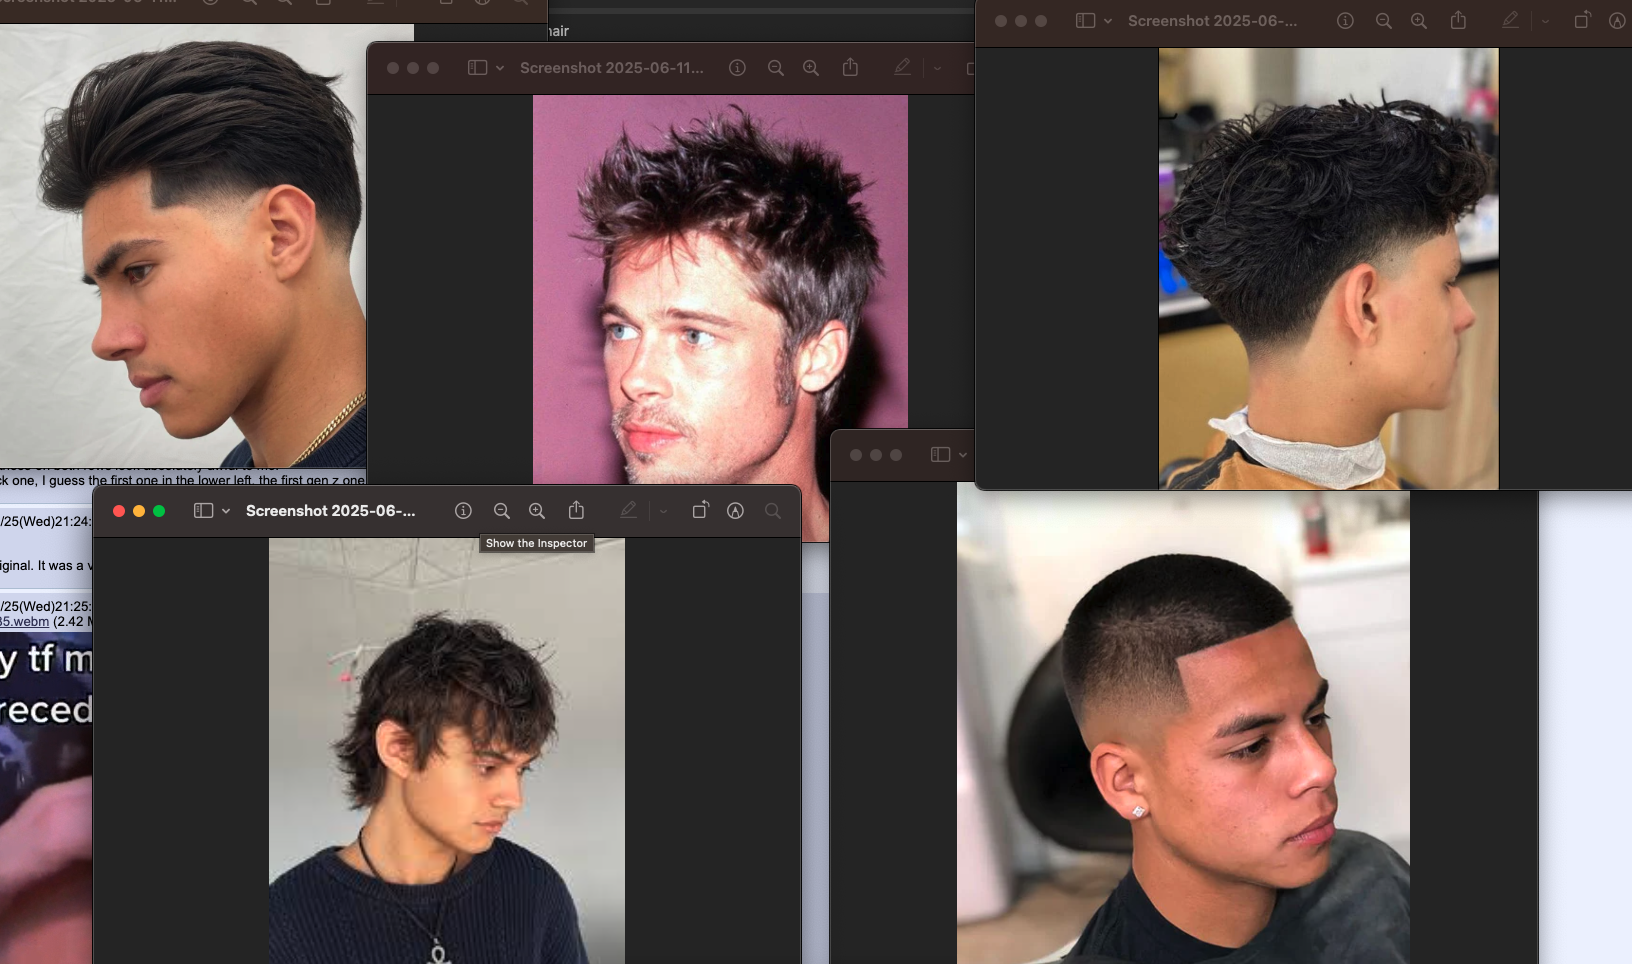Toggle sidebar in spiky hair photo window
1632x964 pixels.
click(477, 68)
